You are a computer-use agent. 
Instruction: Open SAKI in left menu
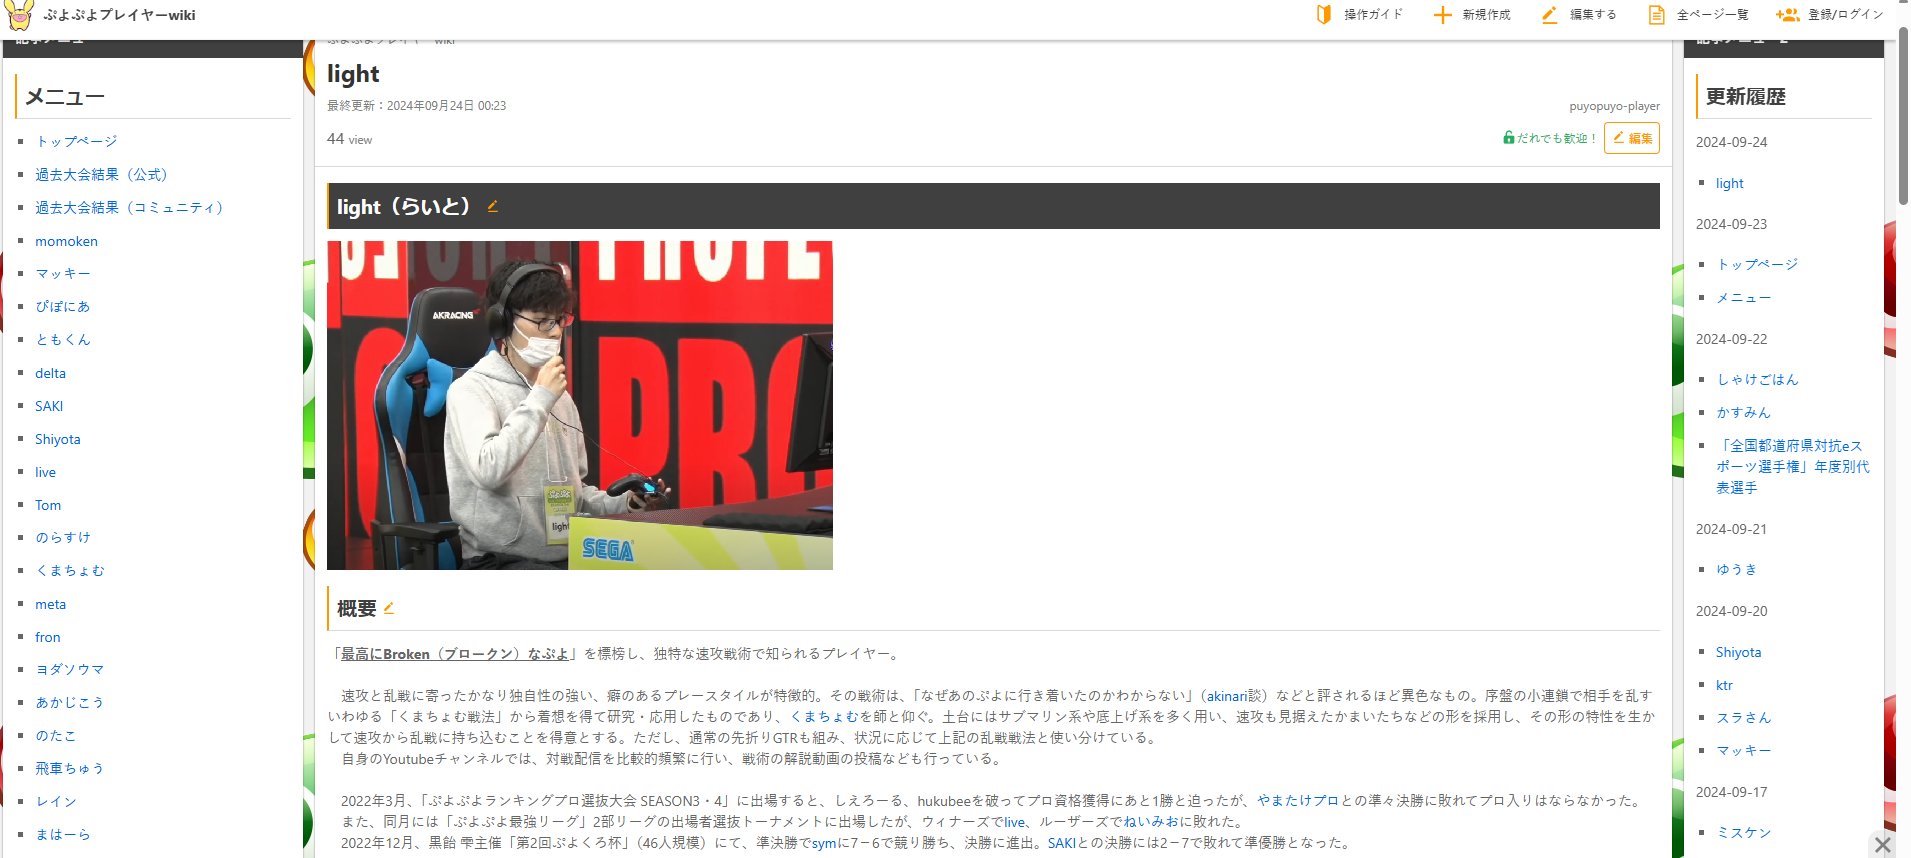[49, 406]
